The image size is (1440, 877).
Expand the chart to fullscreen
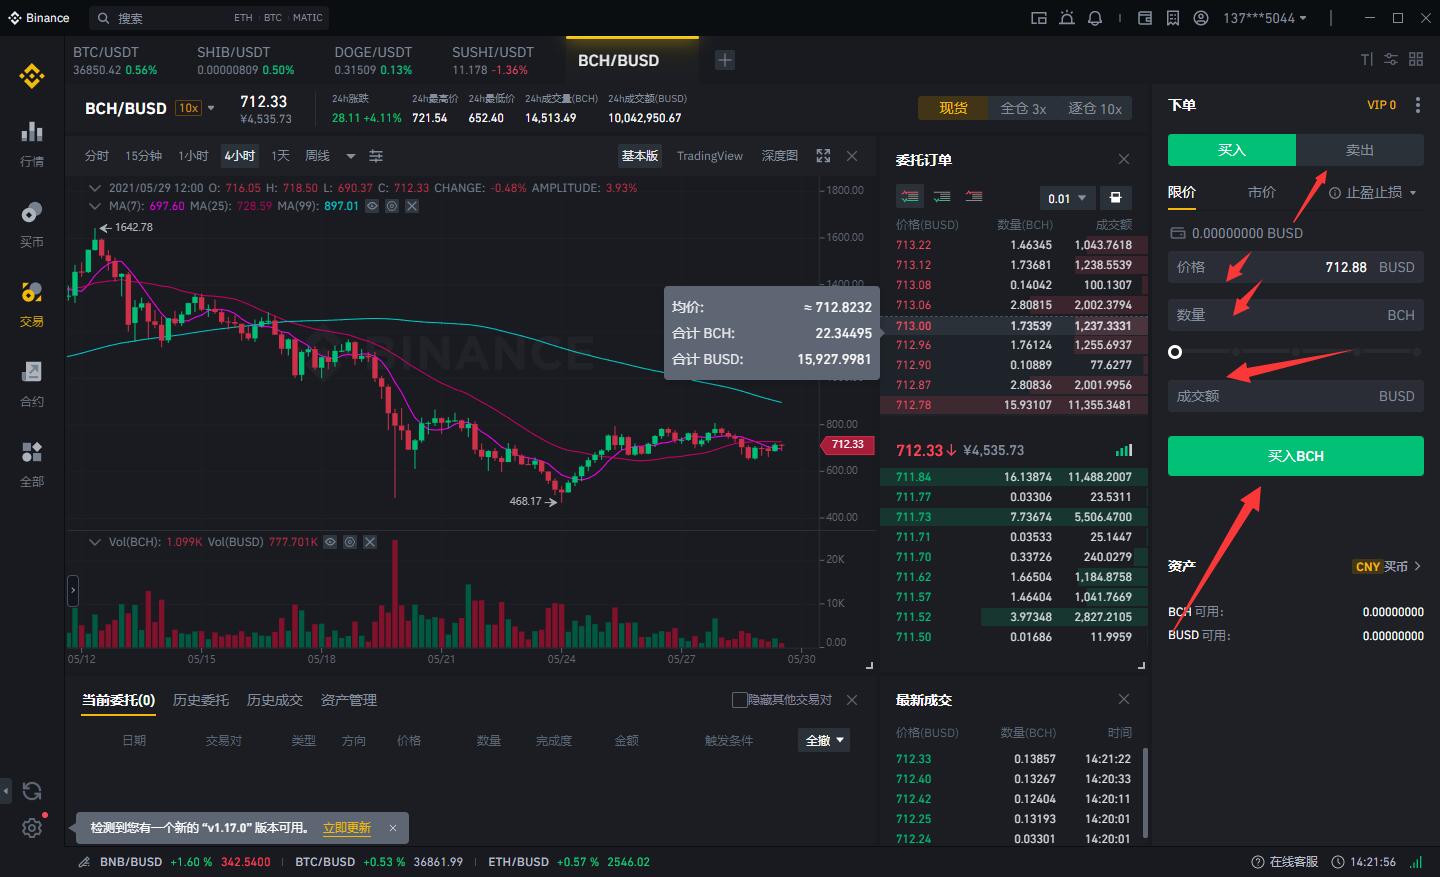[823, 156]
